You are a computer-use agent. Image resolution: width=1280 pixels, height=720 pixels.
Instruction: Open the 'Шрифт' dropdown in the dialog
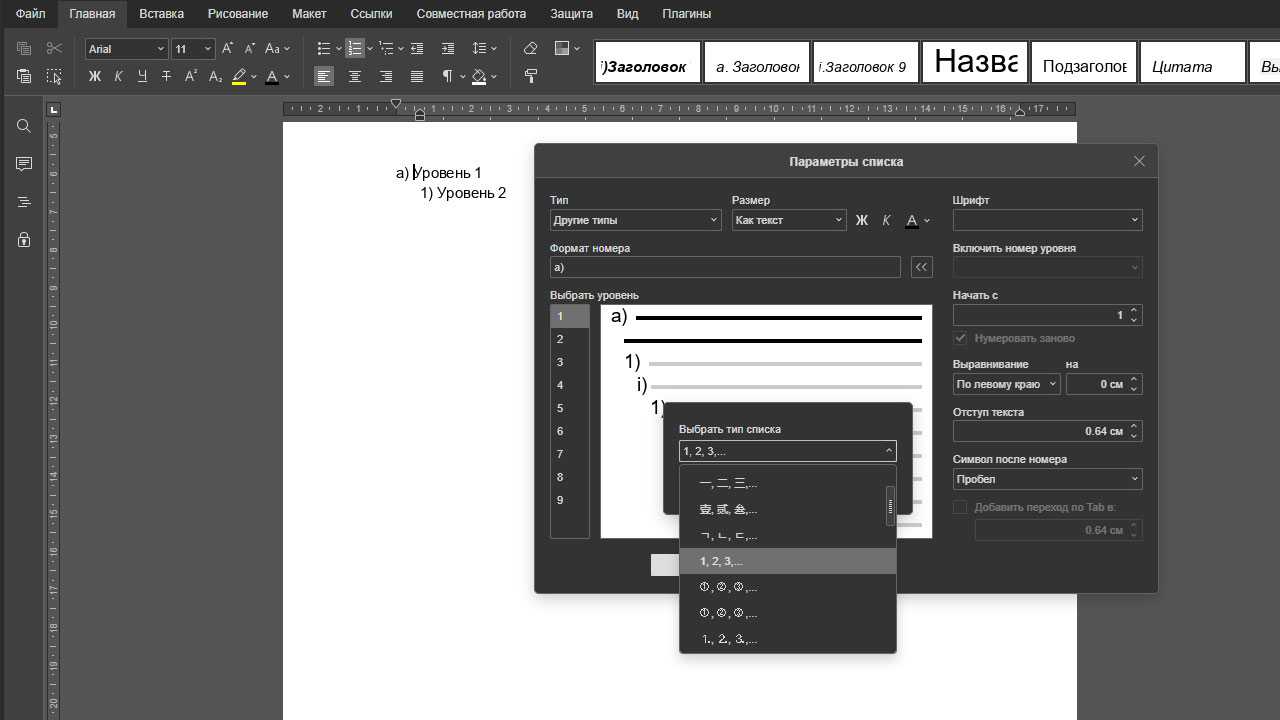pyautogui.click(x=1047, y=220)
